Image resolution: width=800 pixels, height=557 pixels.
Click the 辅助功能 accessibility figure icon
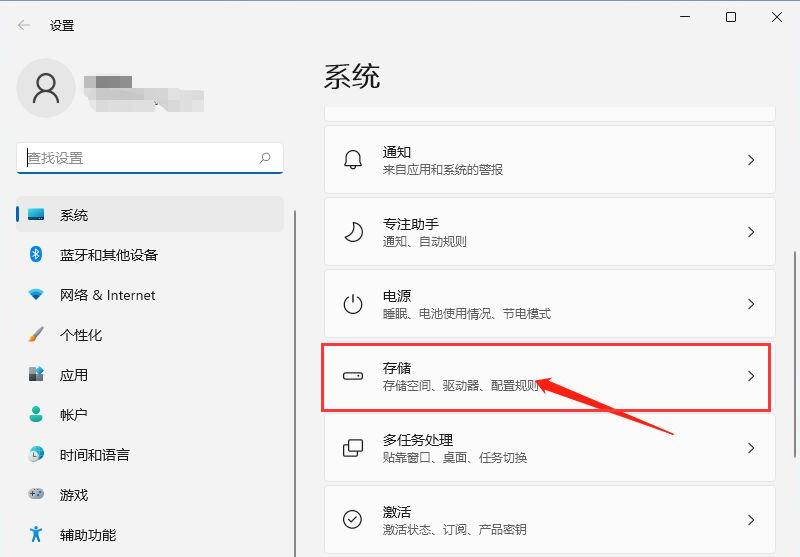tap(36, 534)
